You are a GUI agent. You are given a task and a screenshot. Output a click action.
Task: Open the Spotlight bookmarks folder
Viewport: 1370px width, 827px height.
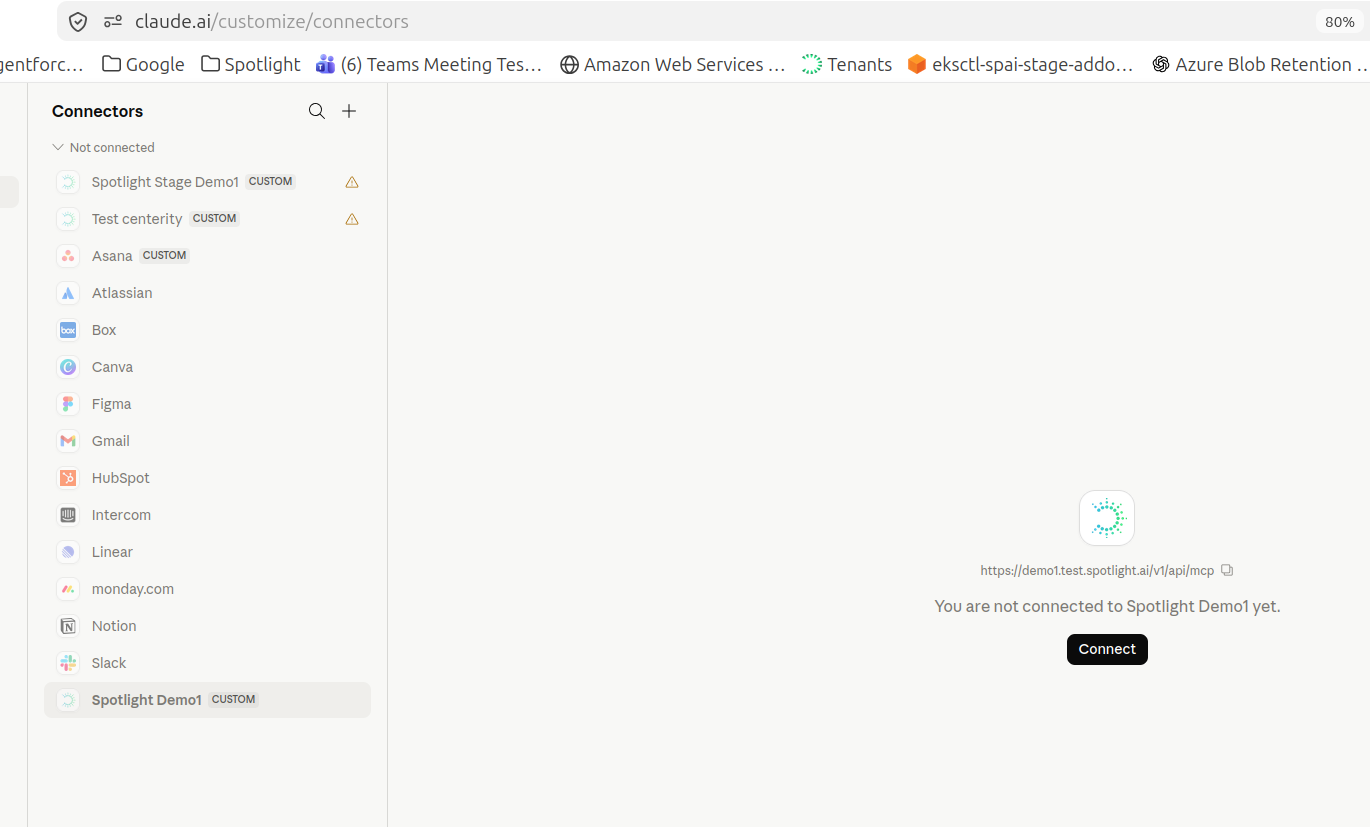click(x=250, y=64)
